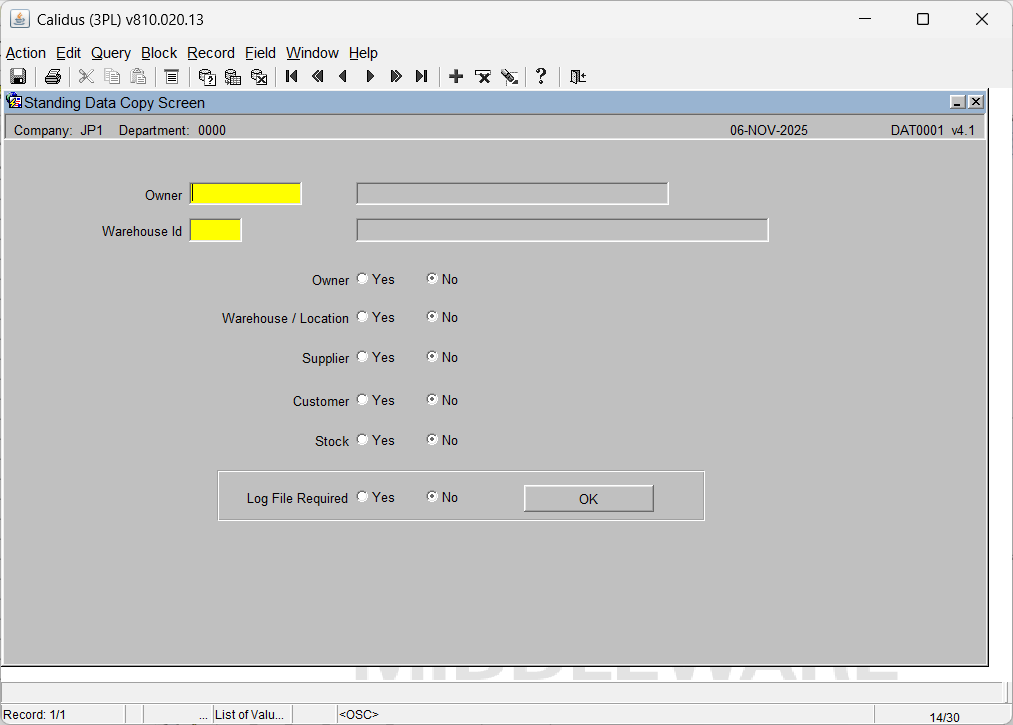Open Help with the question mark icon
This screenshot has height=725, width=1013.
[541, 77]
